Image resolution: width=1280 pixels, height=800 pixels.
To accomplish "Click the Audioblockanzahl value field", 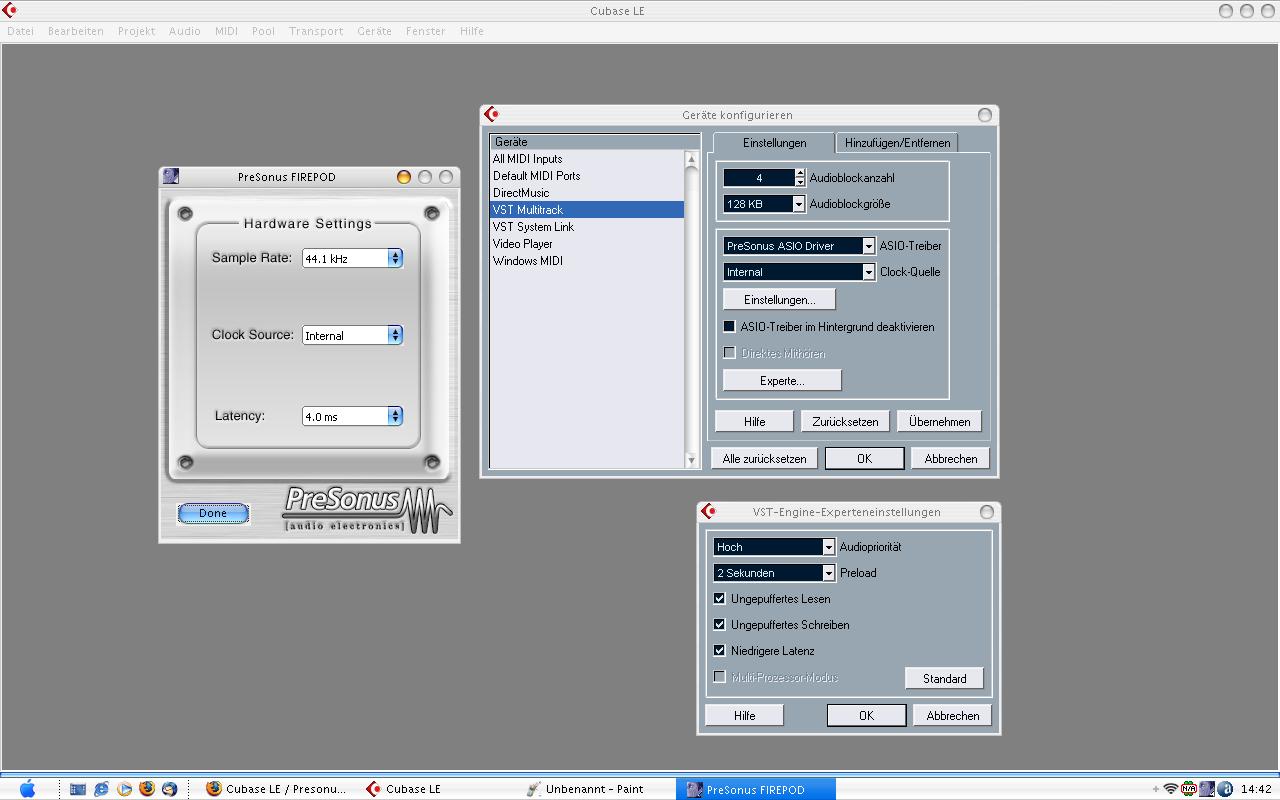I will click(x=759, y=178).
